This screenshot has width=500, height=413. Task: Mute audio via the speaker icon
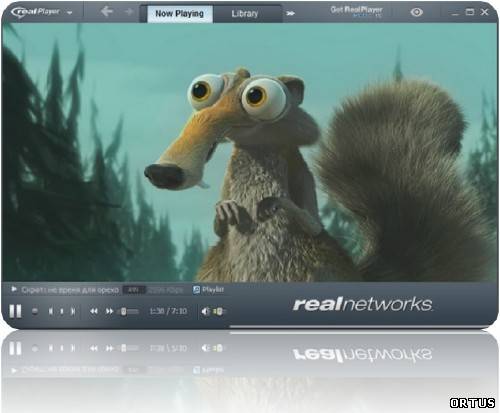pos(206,311)
